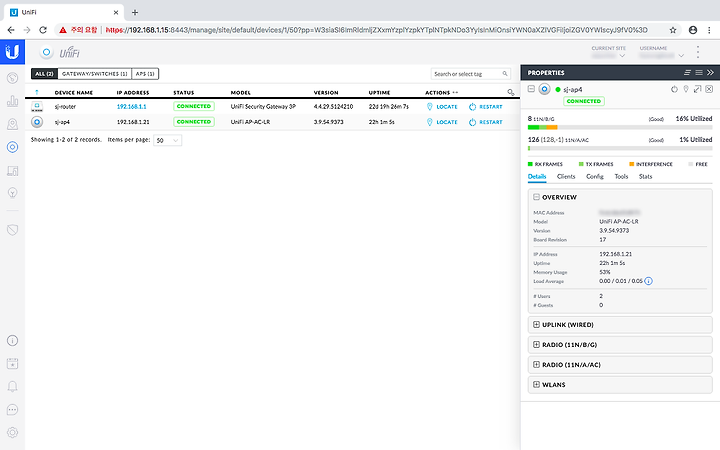Switch Properties panel to compact list view
720x450 pixels.
tap(687, 73)
